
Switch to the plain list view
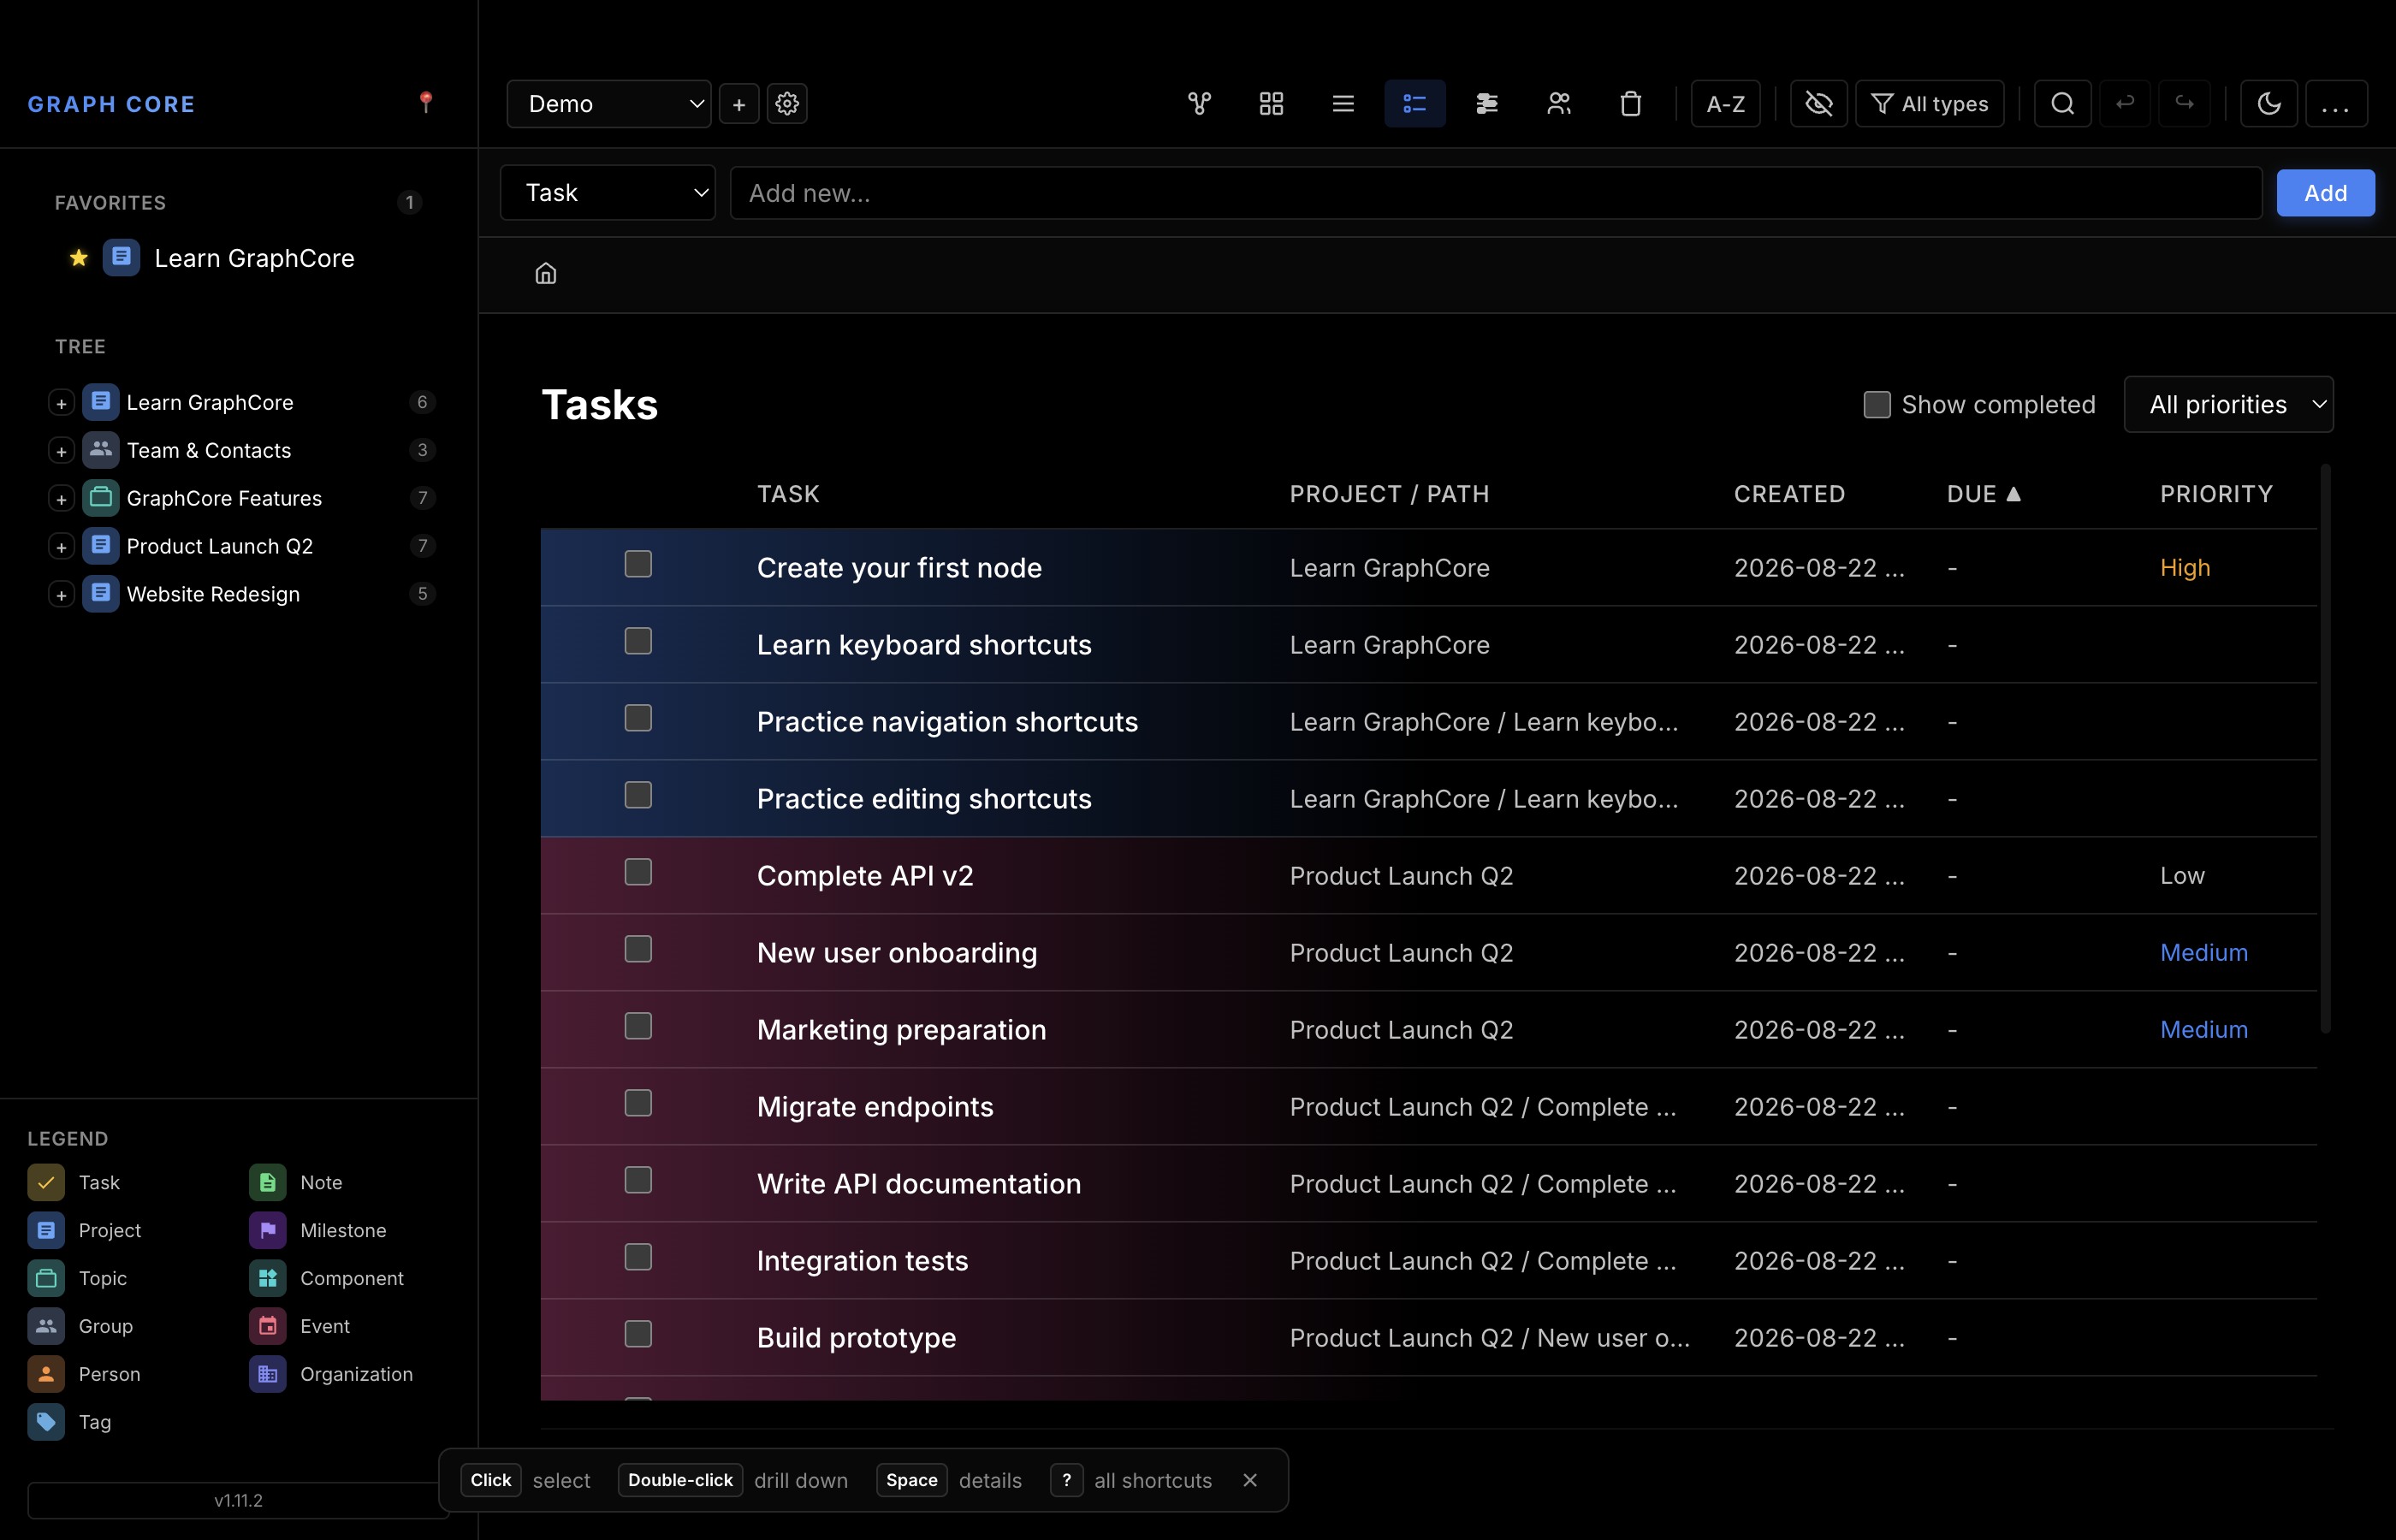pyautogui.click(x=1343, y=104)
